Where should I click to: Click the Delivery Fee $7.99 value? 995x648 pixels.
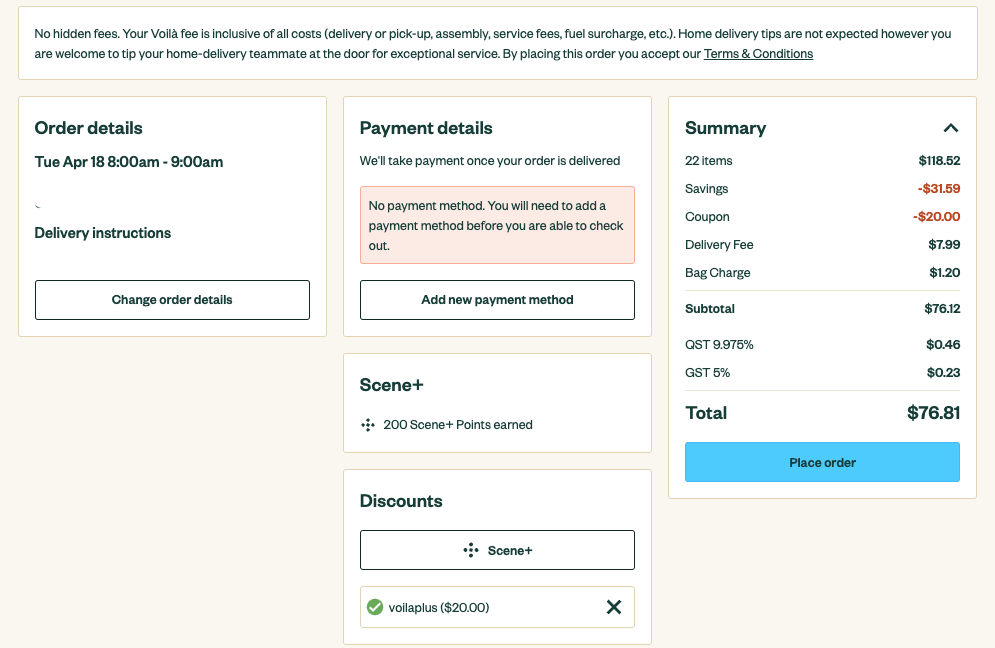pos(944,245)
